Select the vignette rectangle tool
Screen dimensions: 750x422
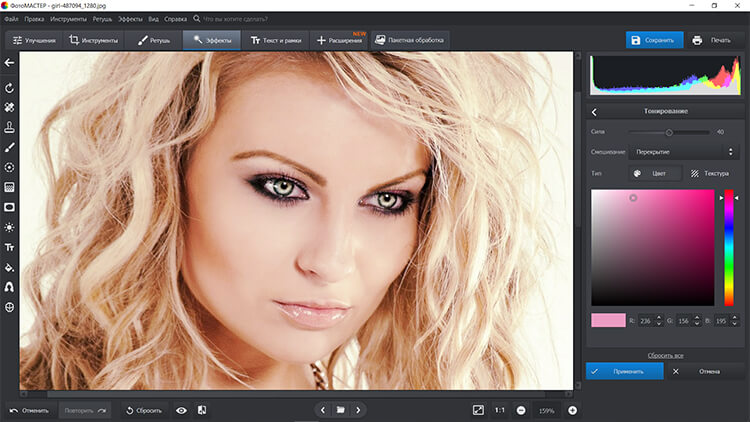coord(9,207)
